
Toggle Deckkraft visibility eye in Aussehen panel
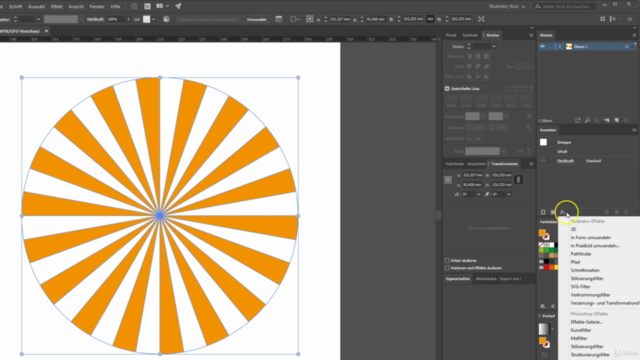[543, 161]
